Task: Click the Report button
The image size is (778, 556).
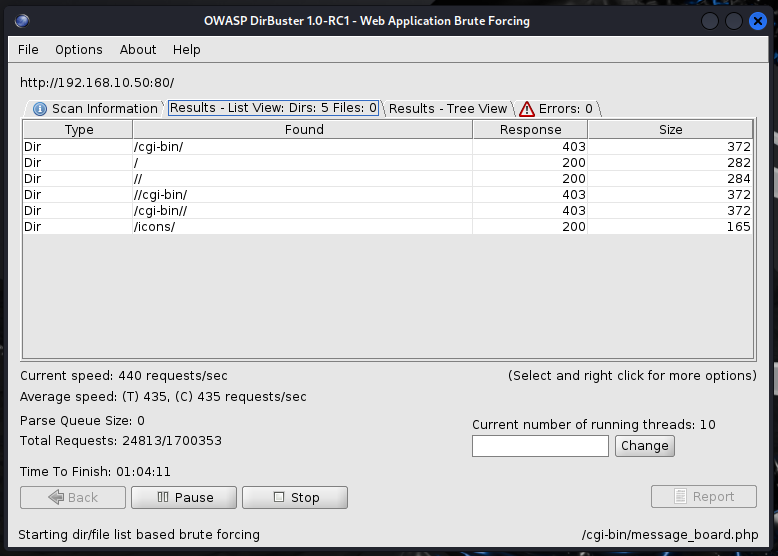Action: coord(704,496)
